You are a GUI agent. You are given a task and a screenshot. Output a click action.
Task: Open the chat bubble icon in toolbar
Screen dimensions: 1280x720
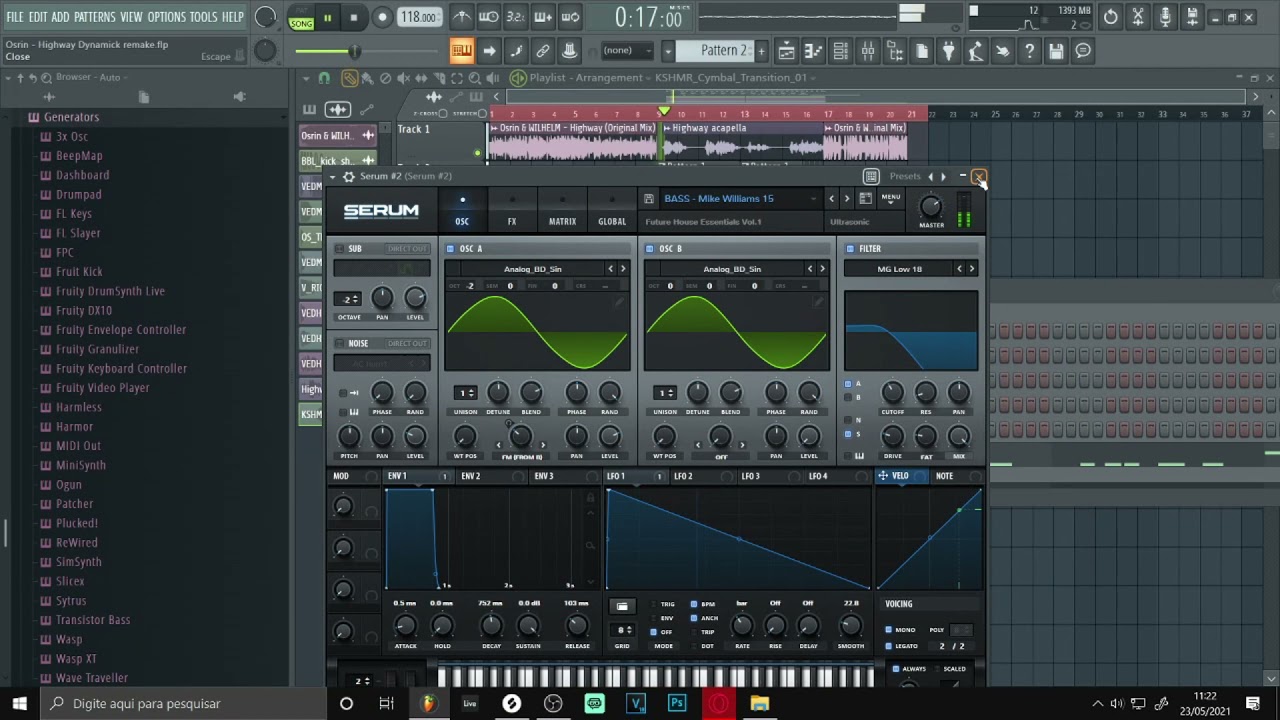[1083, 51]
